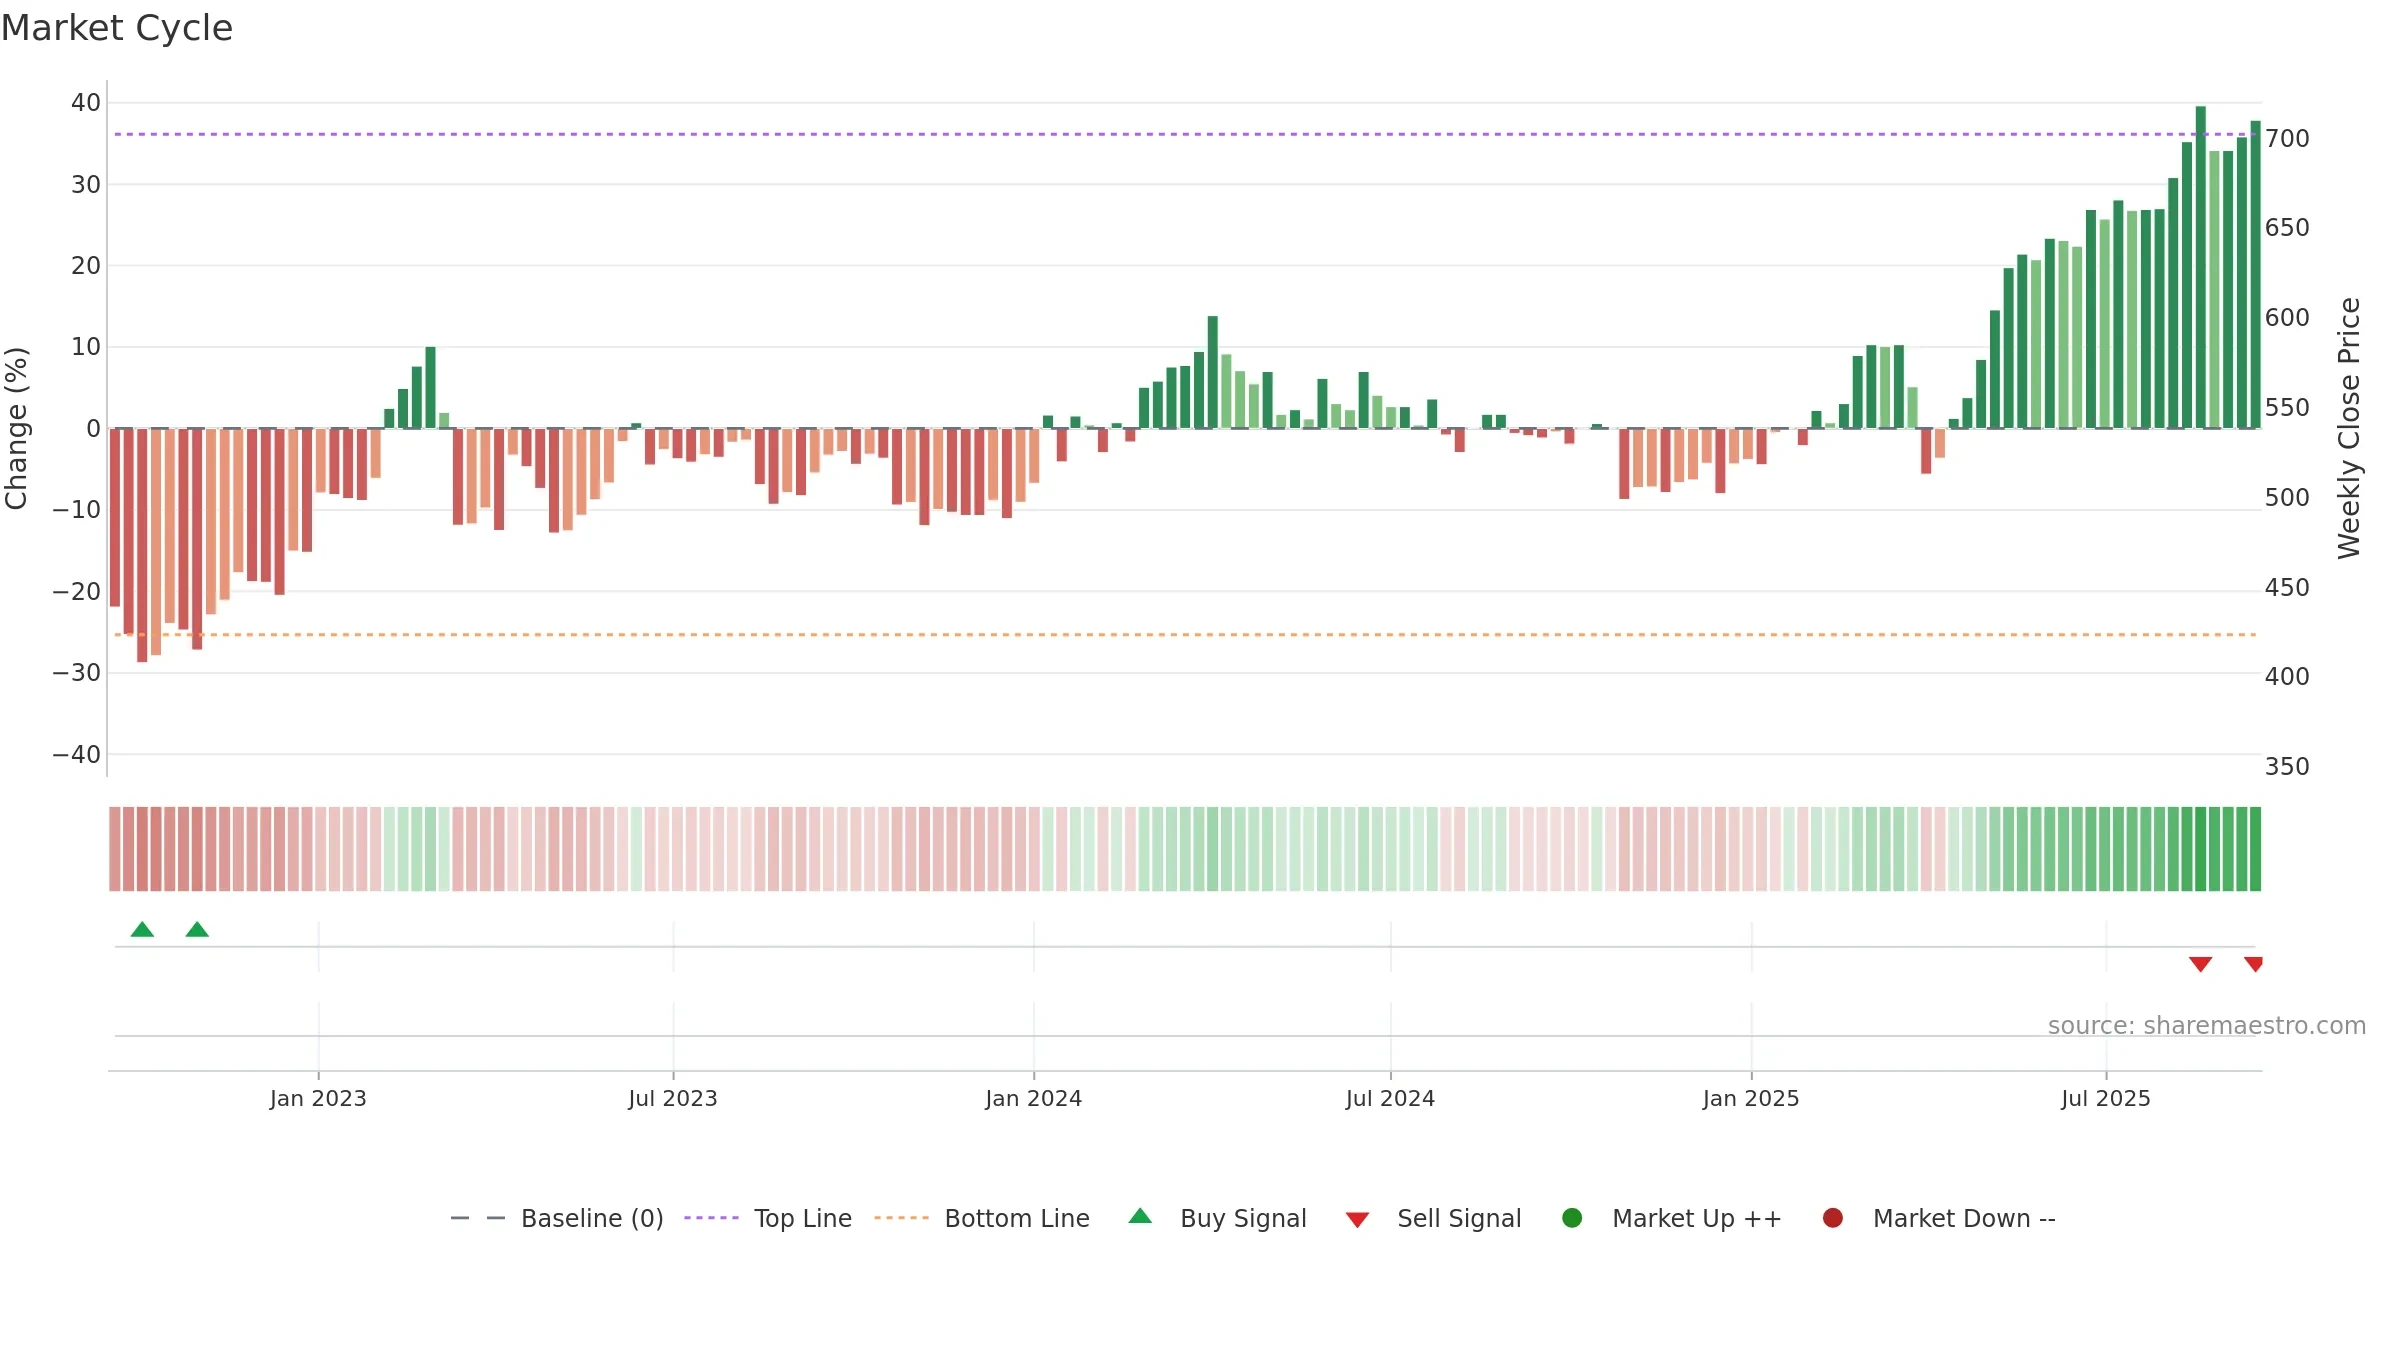Screen dimensions: 2400x1350
Task: Toggle the Market Down -- legend entry
Action: coord(1938,1218)
